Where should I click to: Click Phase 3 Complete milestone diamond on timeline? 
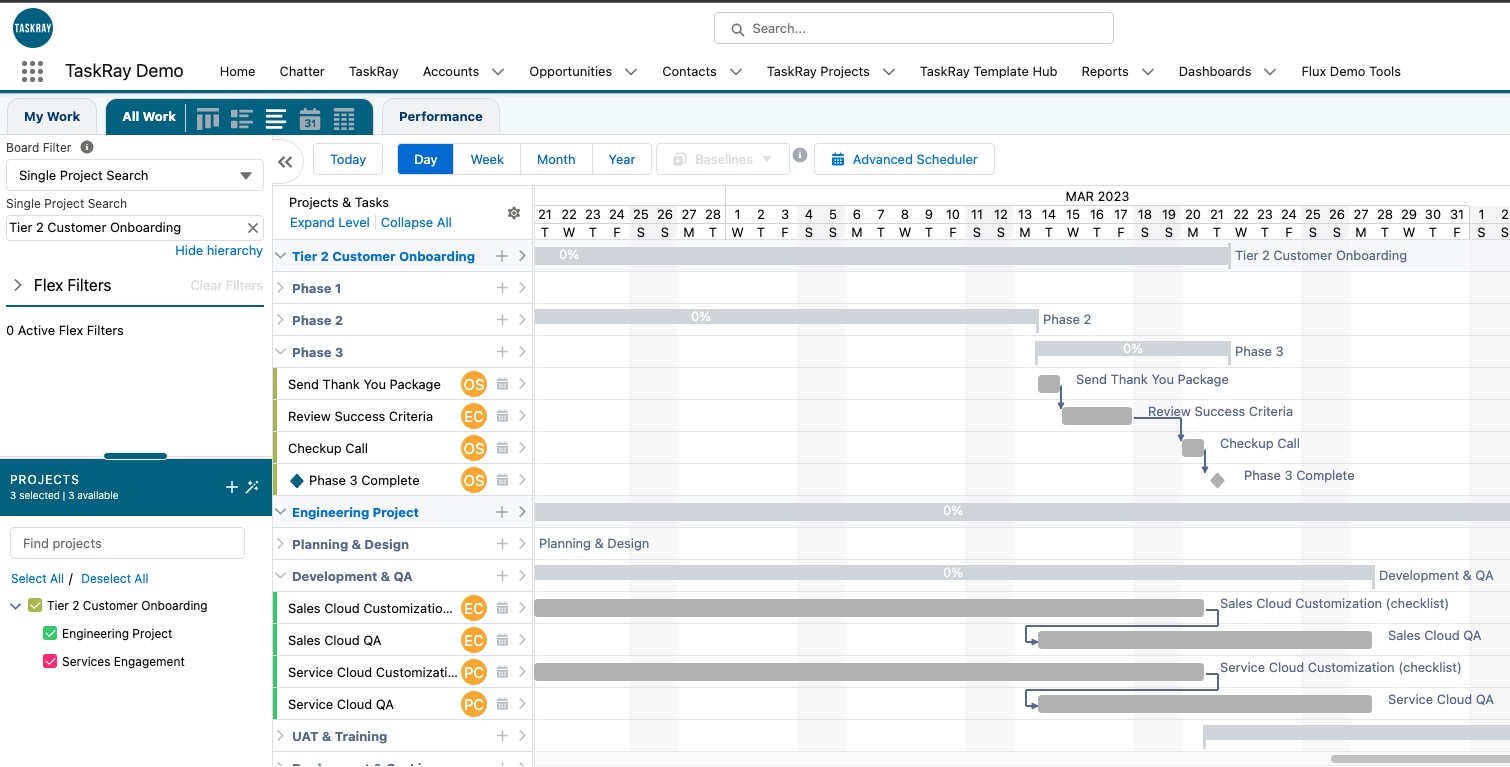(x=1217, y=480)
